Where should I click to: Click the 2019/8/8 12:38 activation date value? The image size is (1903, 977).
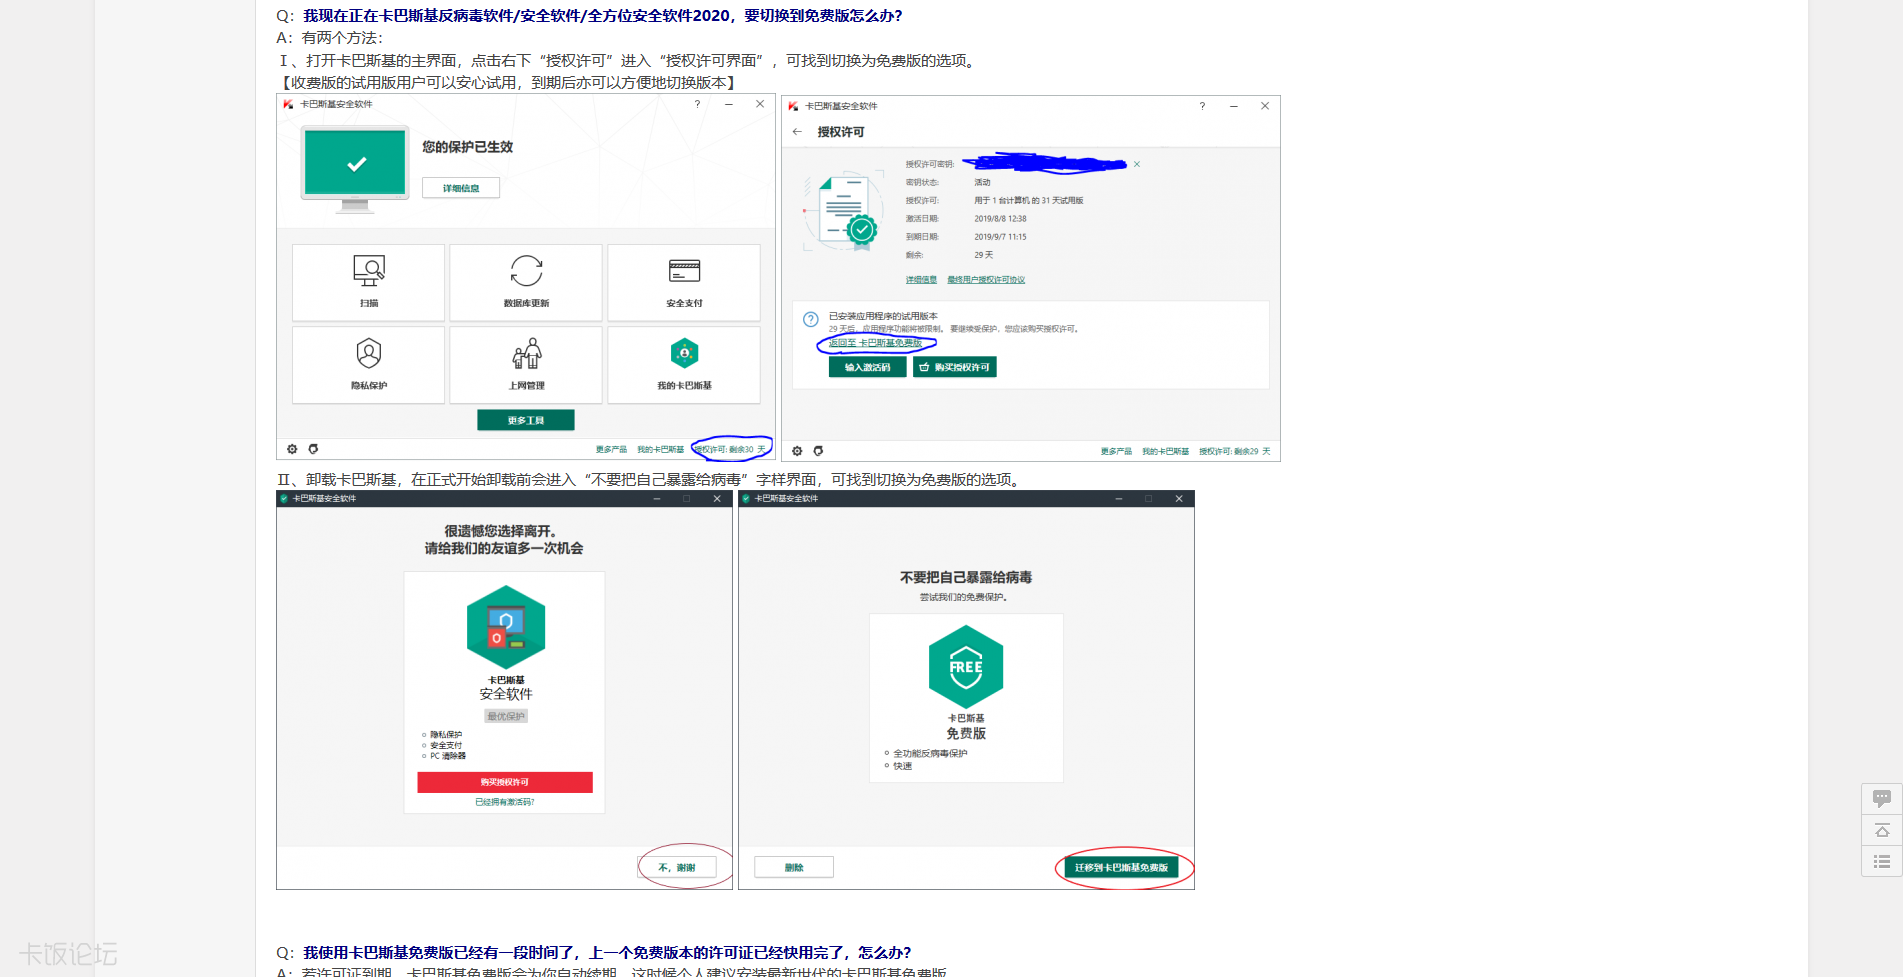[x=1000, y=219]
